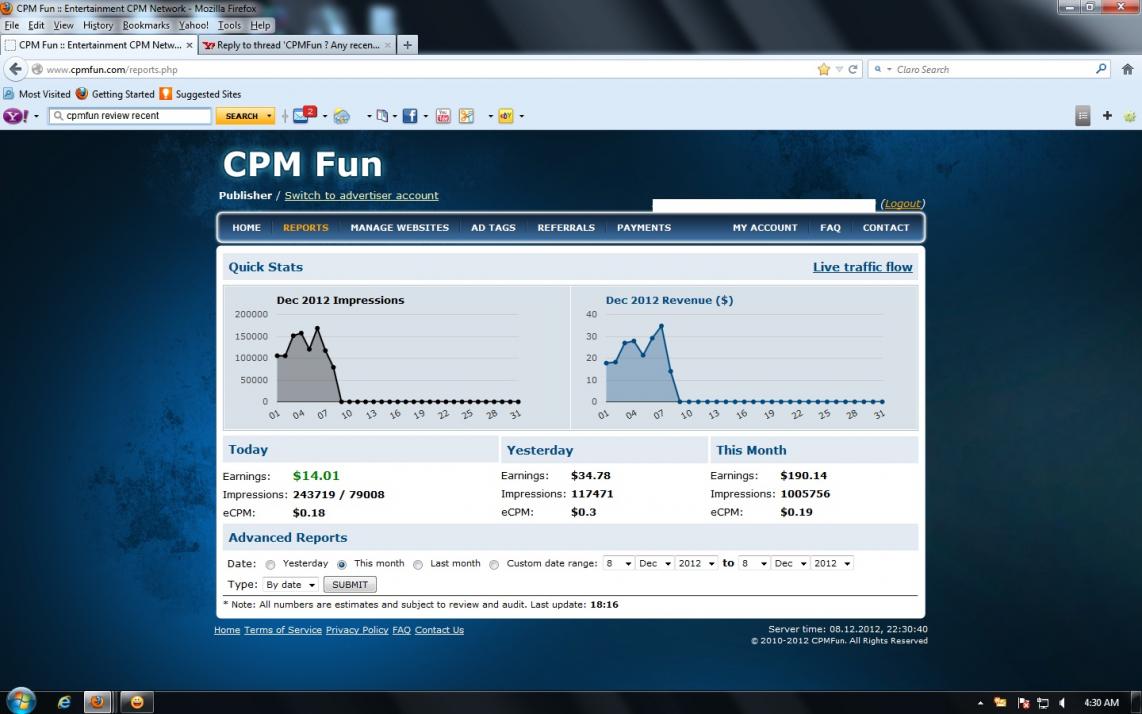
Task: Open REFERRALS in the site navigation
Action: pyautogui.click(x=566, y=227)
